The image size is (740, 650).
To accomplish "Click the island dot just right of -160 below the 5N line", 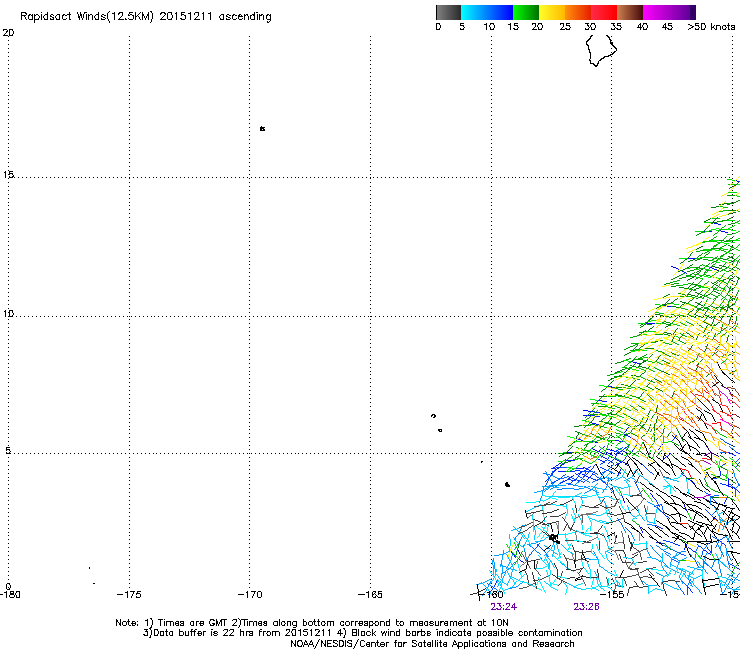I will click(507, 484).
